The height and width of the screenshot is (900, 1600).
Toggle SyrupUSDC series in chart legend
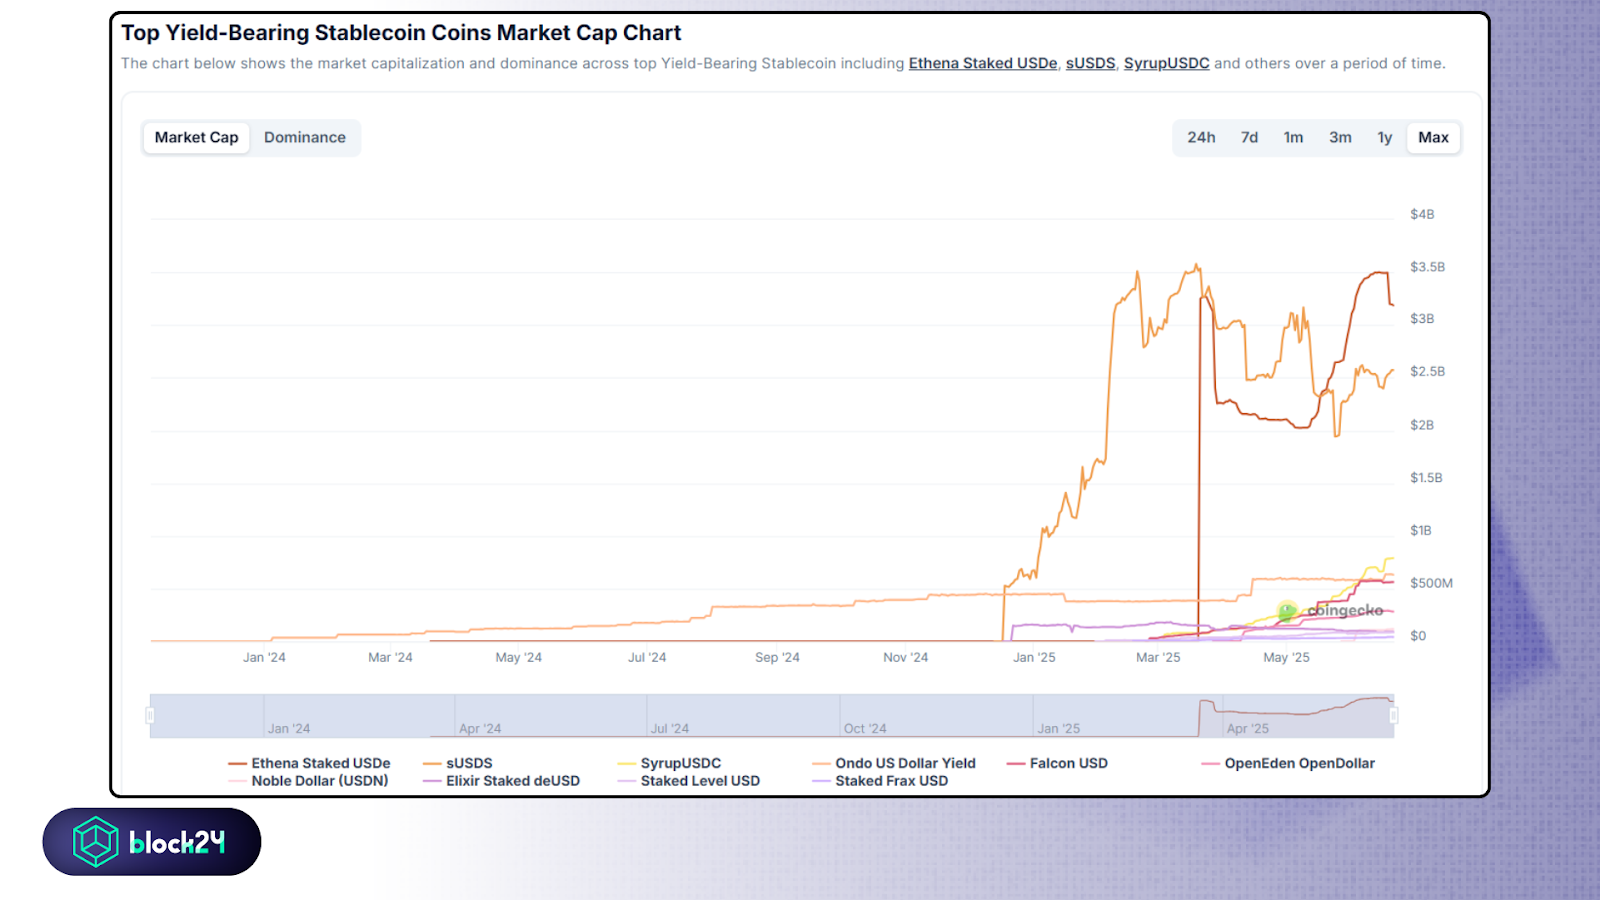[669, 763]
